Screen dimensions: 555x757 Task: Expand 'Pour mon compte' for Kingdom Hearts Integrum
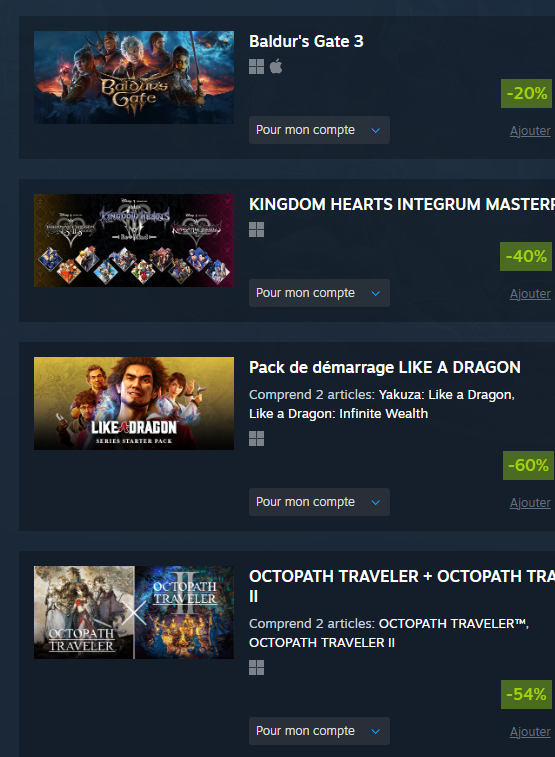(x=319, y=293)
